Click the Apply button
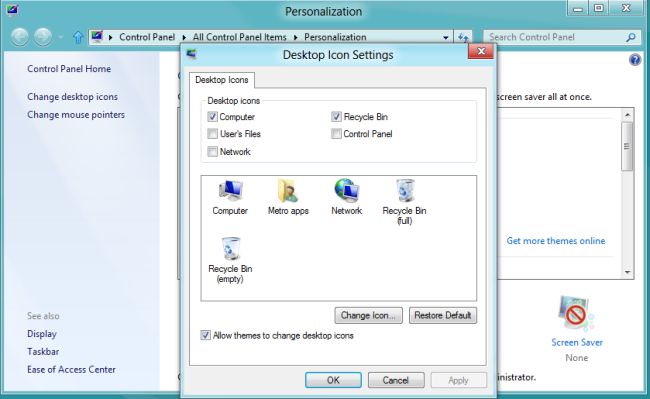 pyautogui.click(x=458, y=380)
